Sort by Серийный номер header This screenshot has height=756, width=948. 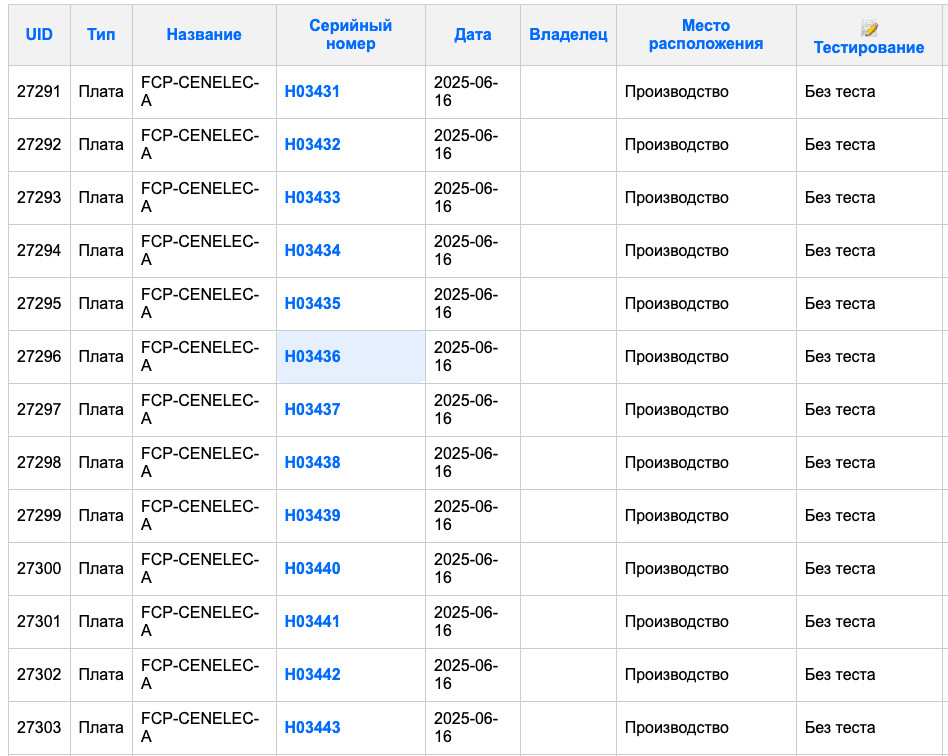pos(351,34)
